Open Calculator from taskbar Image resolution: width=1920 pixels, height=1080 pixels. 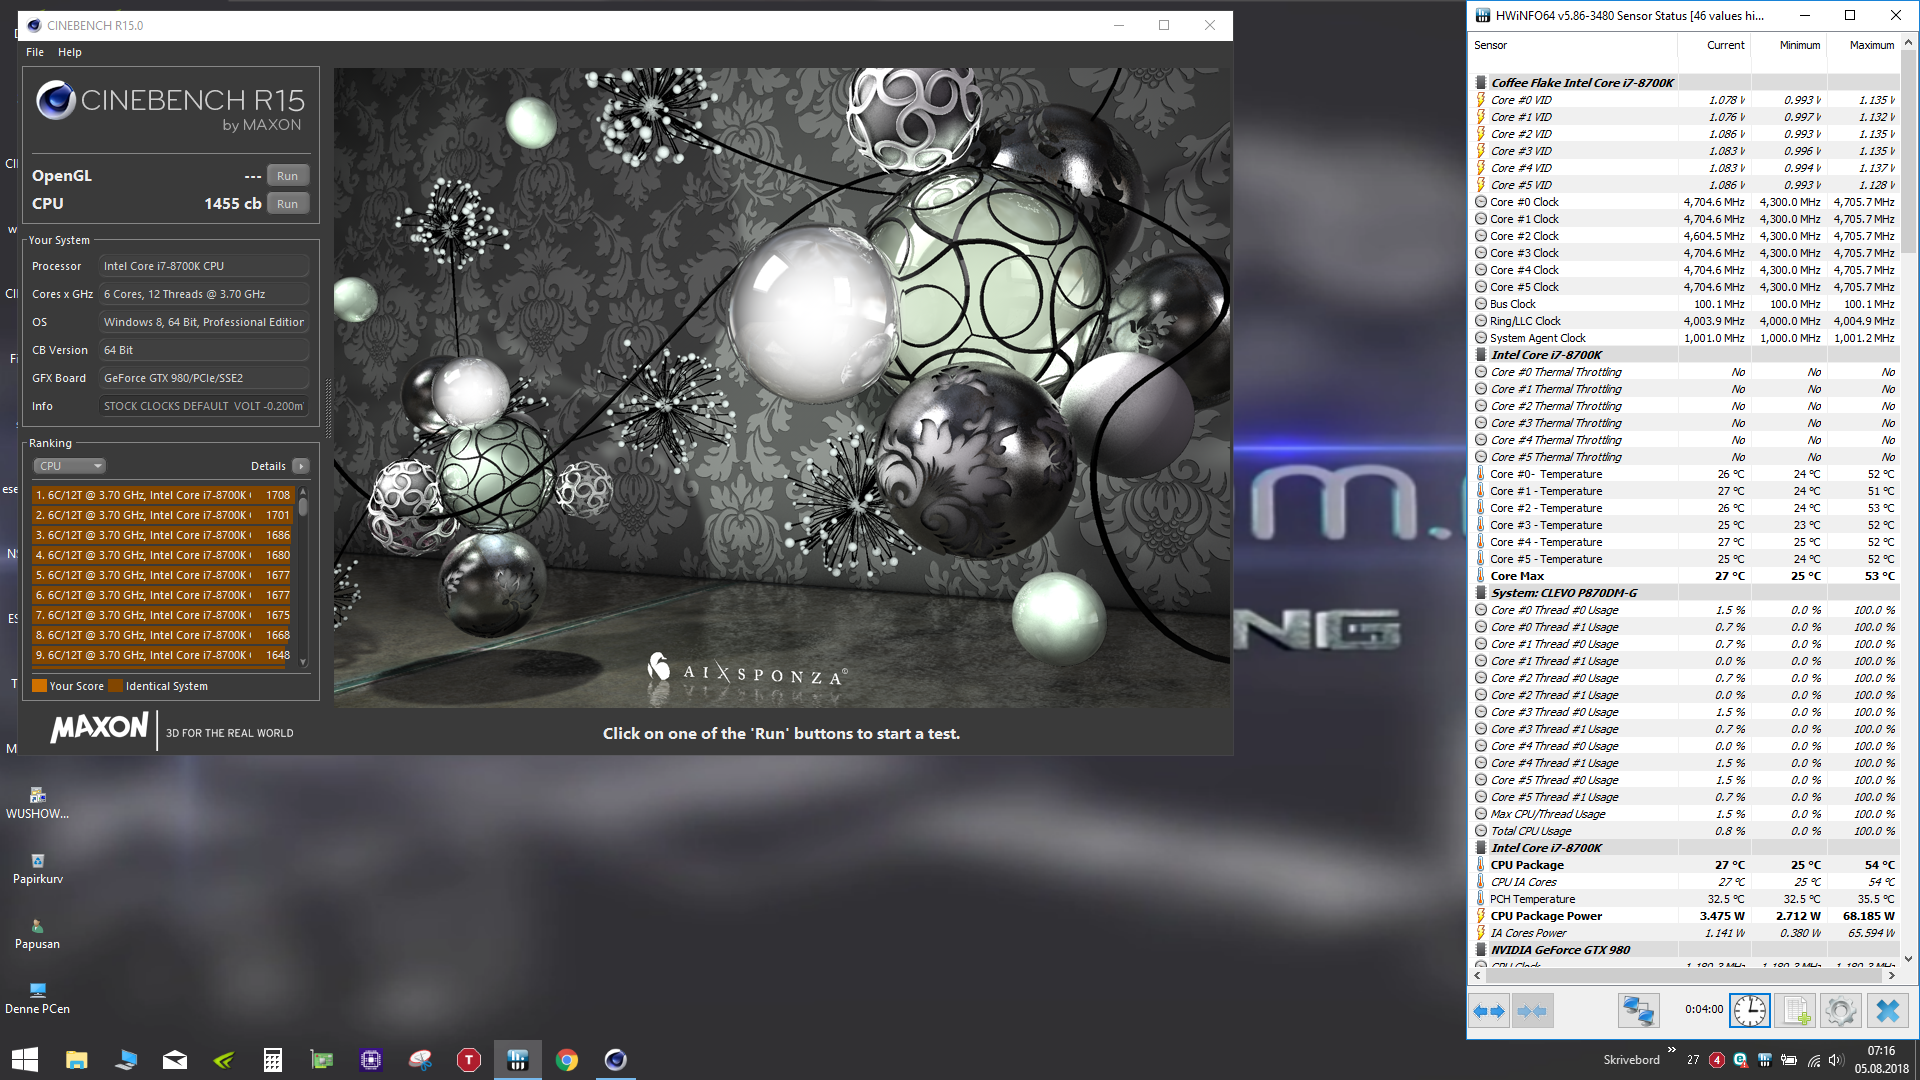[272, 1060]
